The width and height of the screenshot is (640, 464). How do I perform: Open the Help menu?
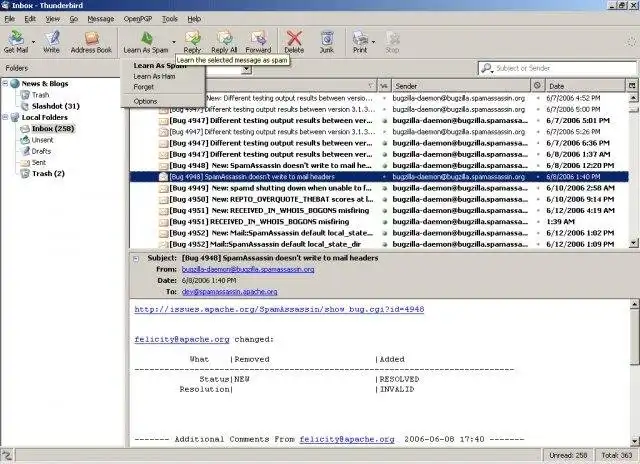[194, 19]
